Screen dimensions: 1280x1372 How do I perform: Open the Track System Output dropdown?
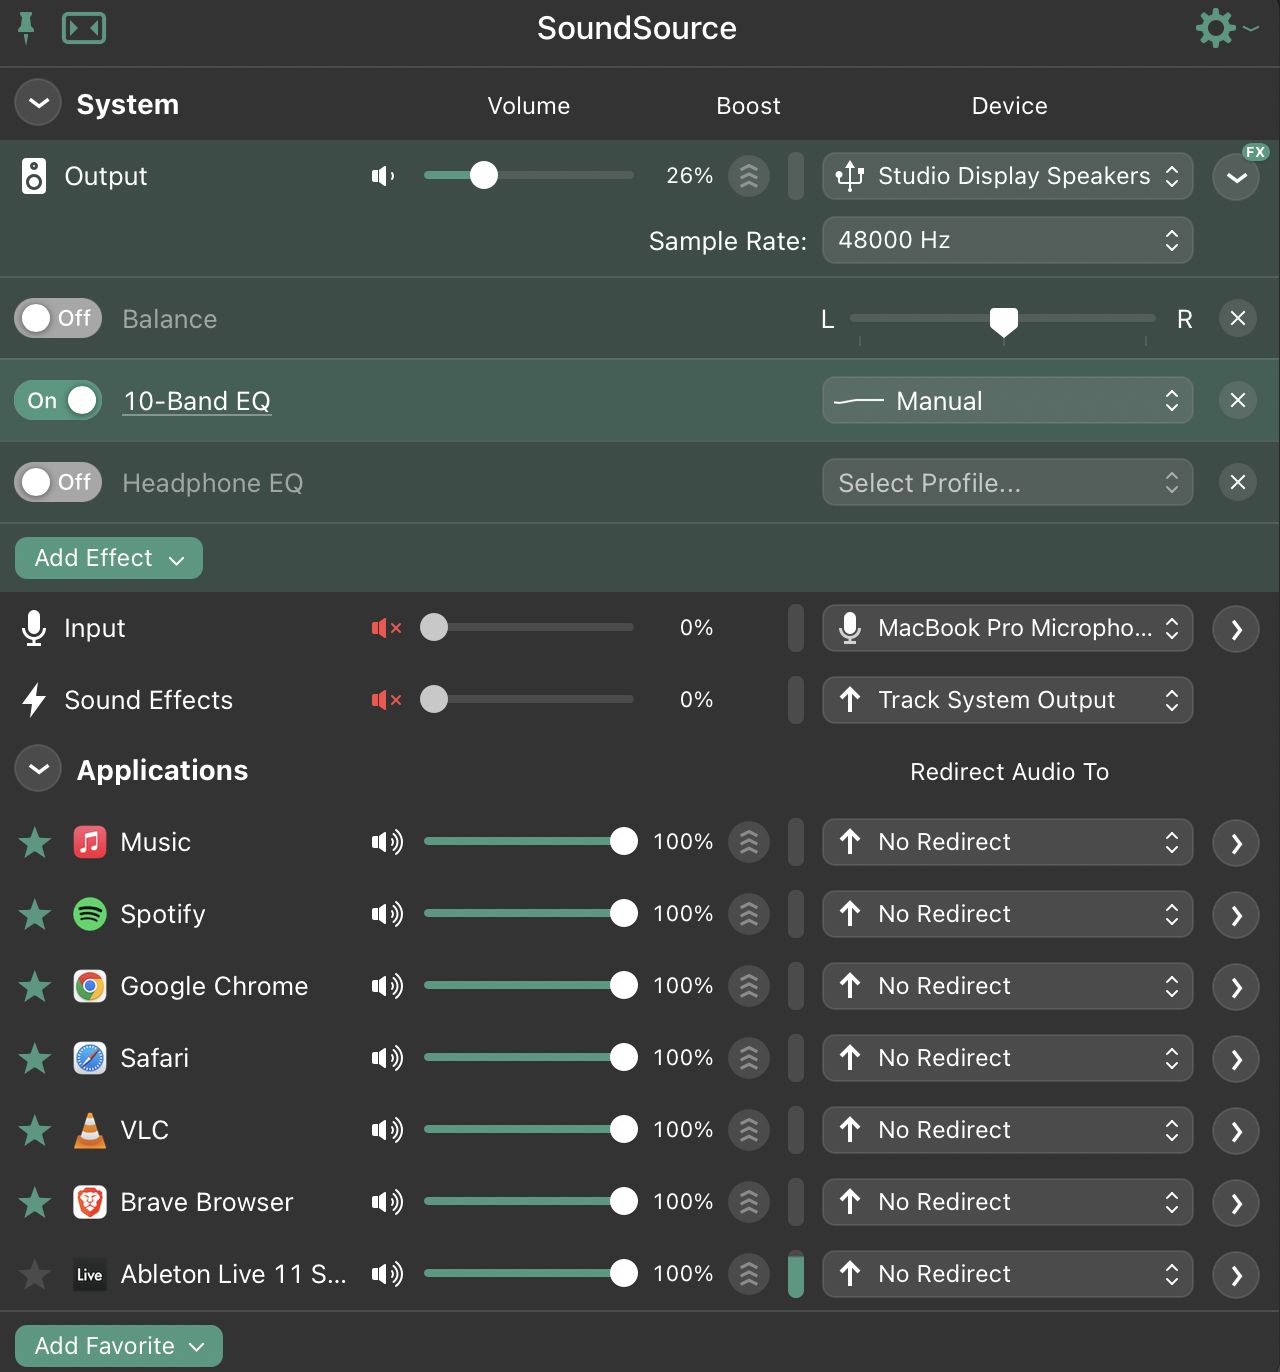click(1008, 700)
